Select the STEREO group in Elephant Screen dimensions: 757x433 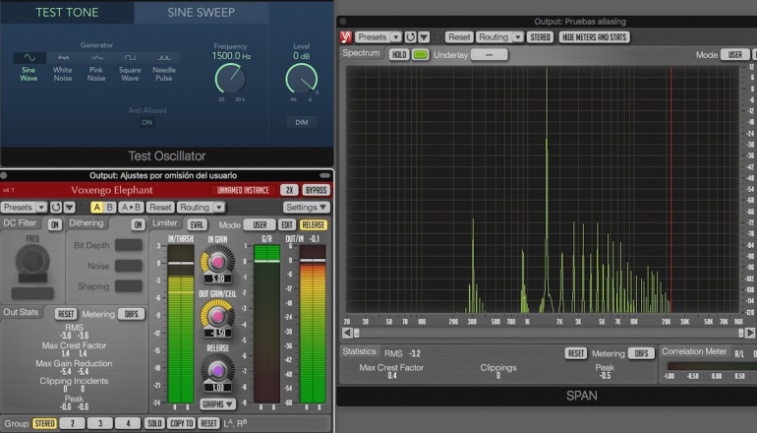pos(44,423)
